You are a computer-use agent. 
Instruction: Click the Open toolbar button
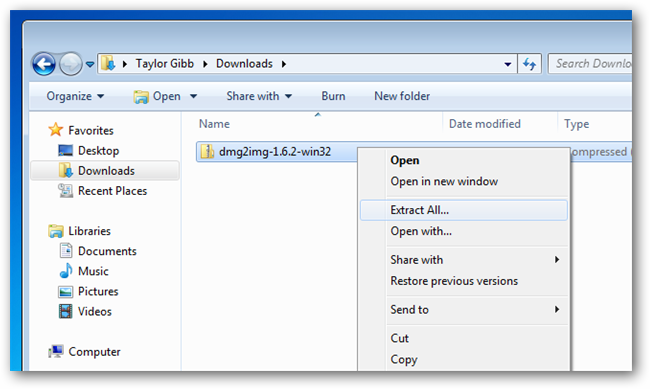click(x=157, y=96)
